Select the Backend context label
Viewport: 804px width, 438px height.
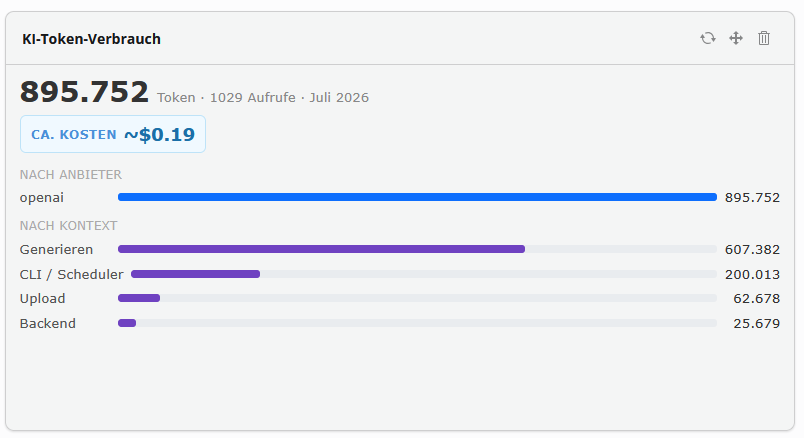click(48, 323)
